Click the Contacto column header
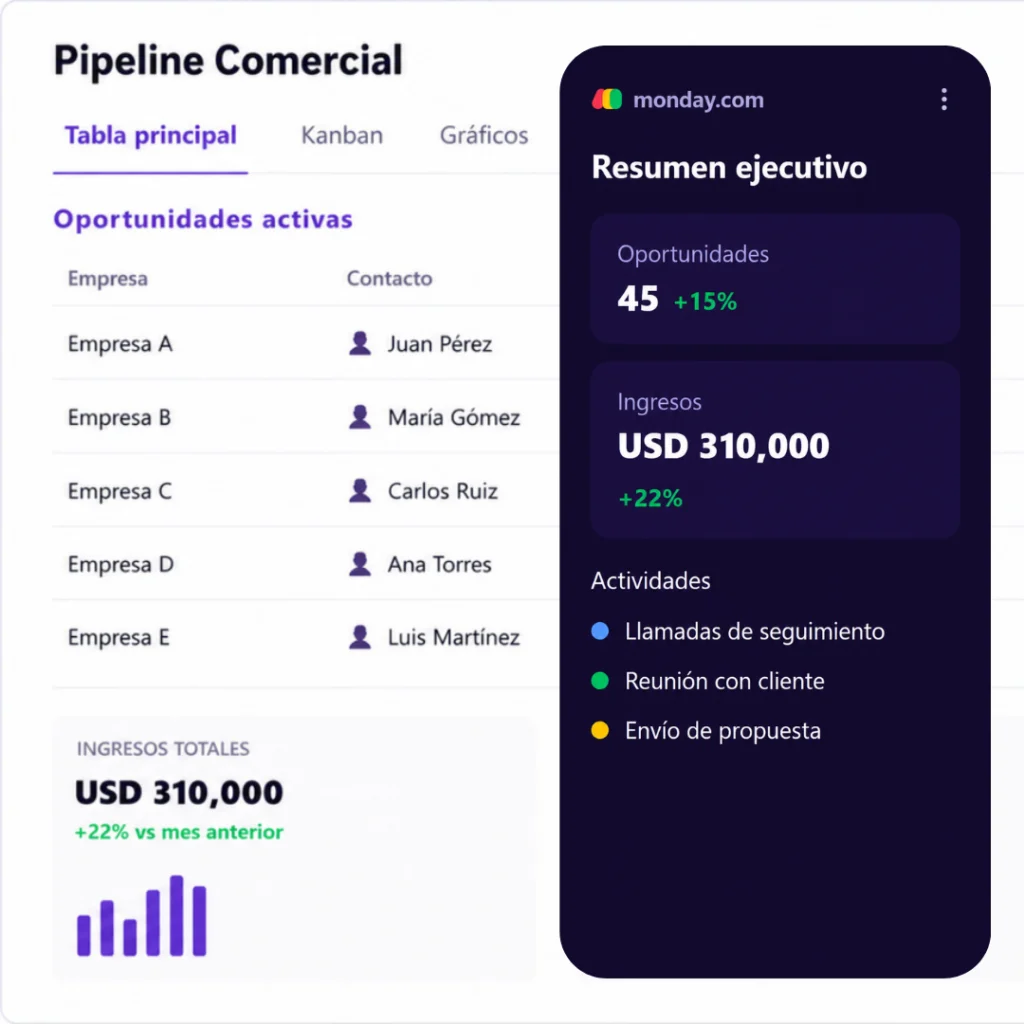Viewport: 1024px width, 1024px height. (389, 278)
